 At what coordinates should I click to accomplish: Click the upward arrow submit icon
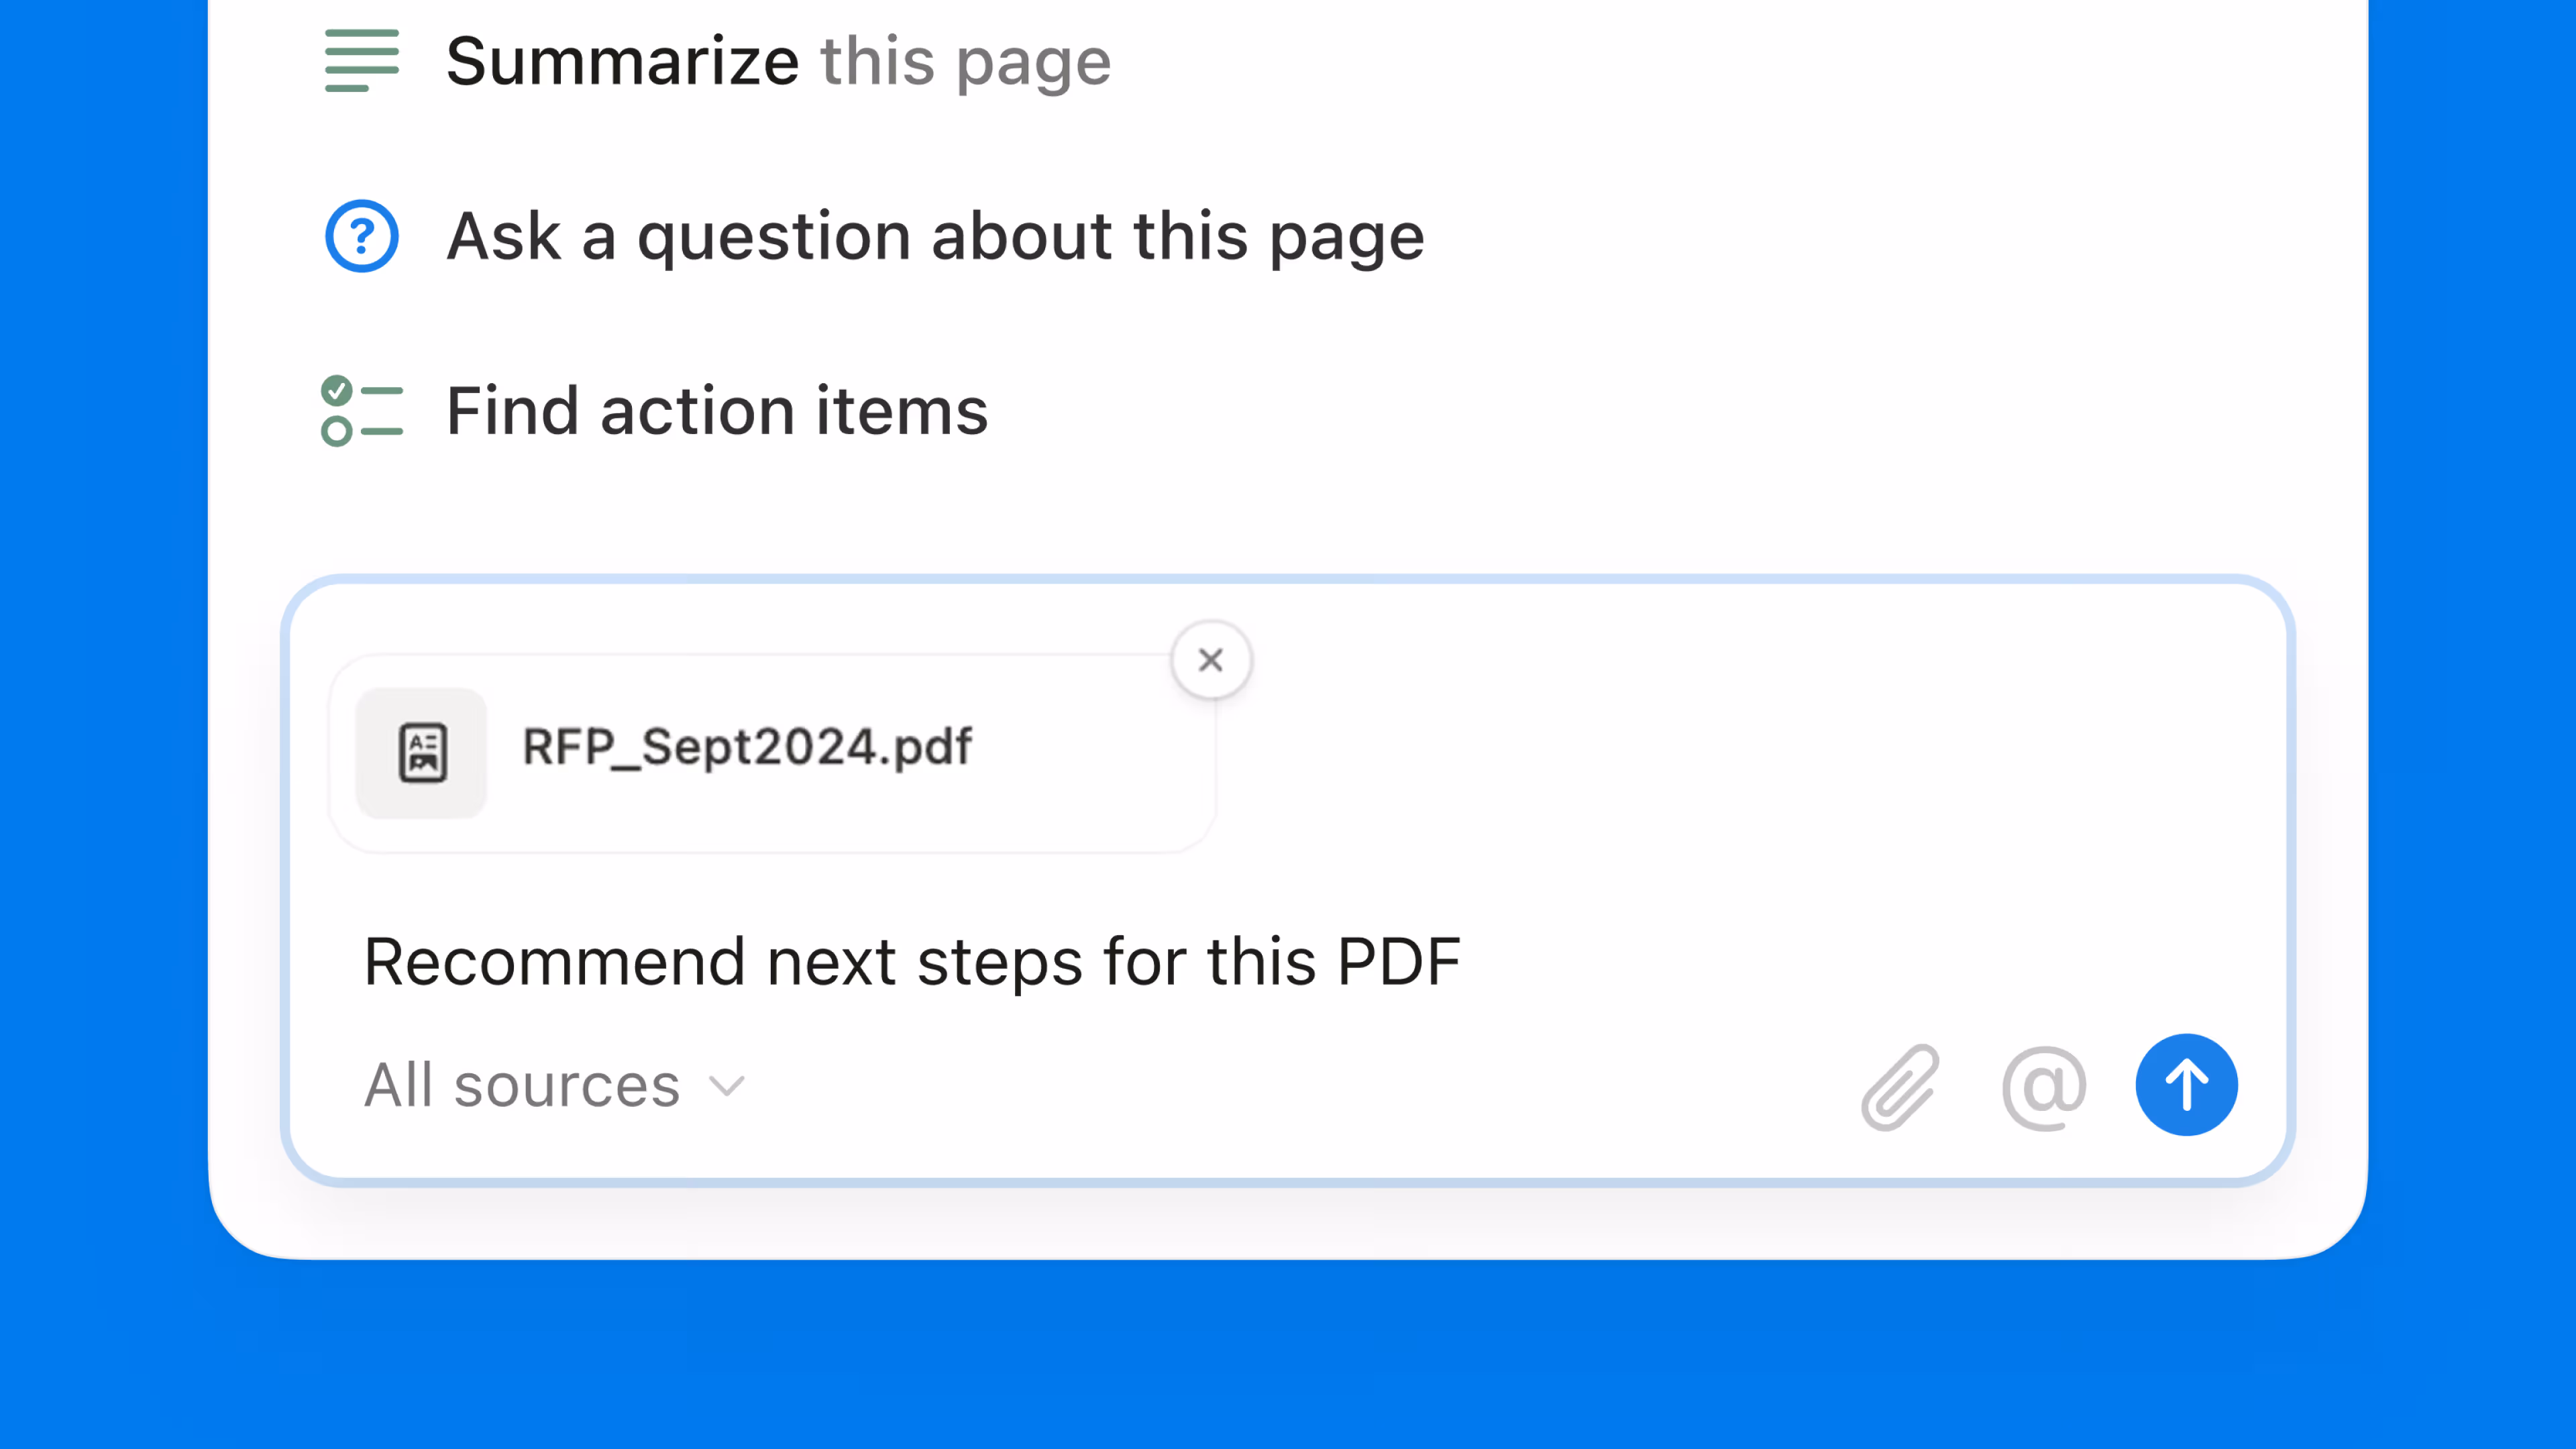pos(2186,1084)
